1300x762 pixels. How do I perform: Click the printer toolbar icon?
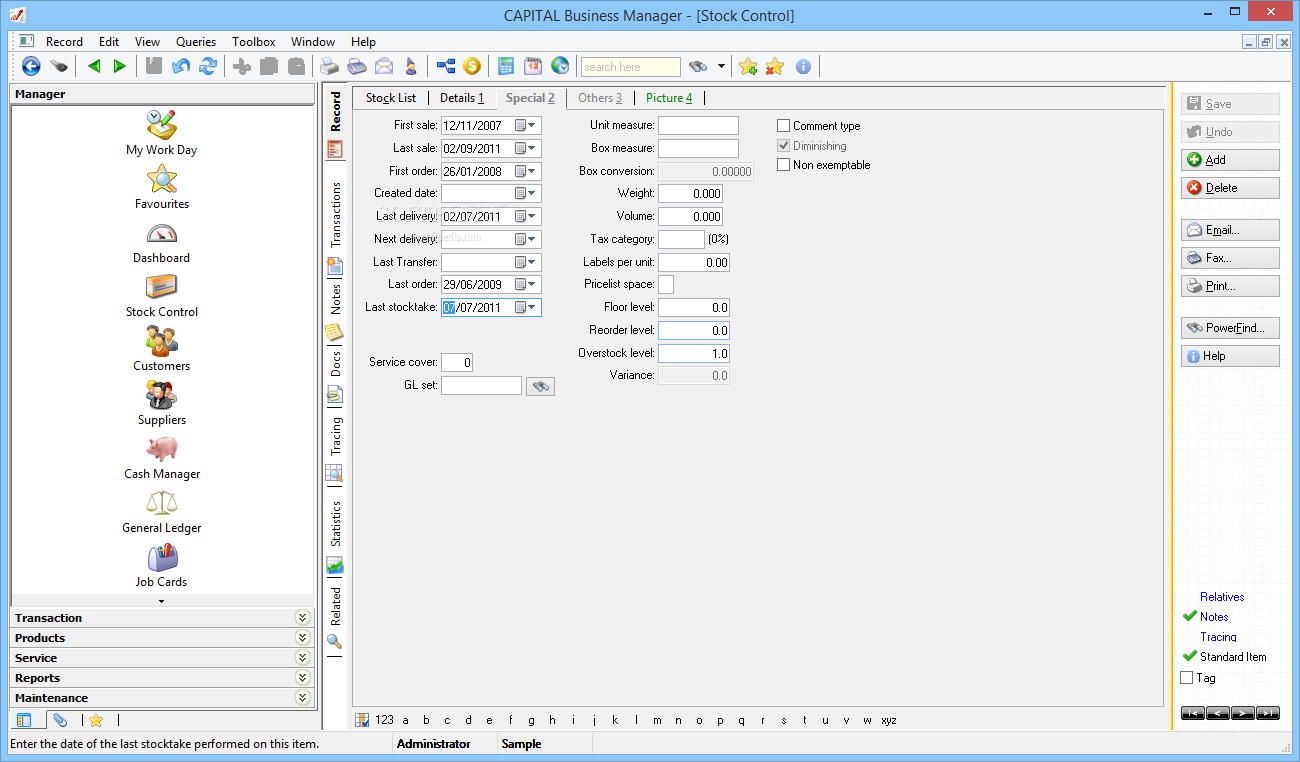pyautogui.click(x=329, y=67)
